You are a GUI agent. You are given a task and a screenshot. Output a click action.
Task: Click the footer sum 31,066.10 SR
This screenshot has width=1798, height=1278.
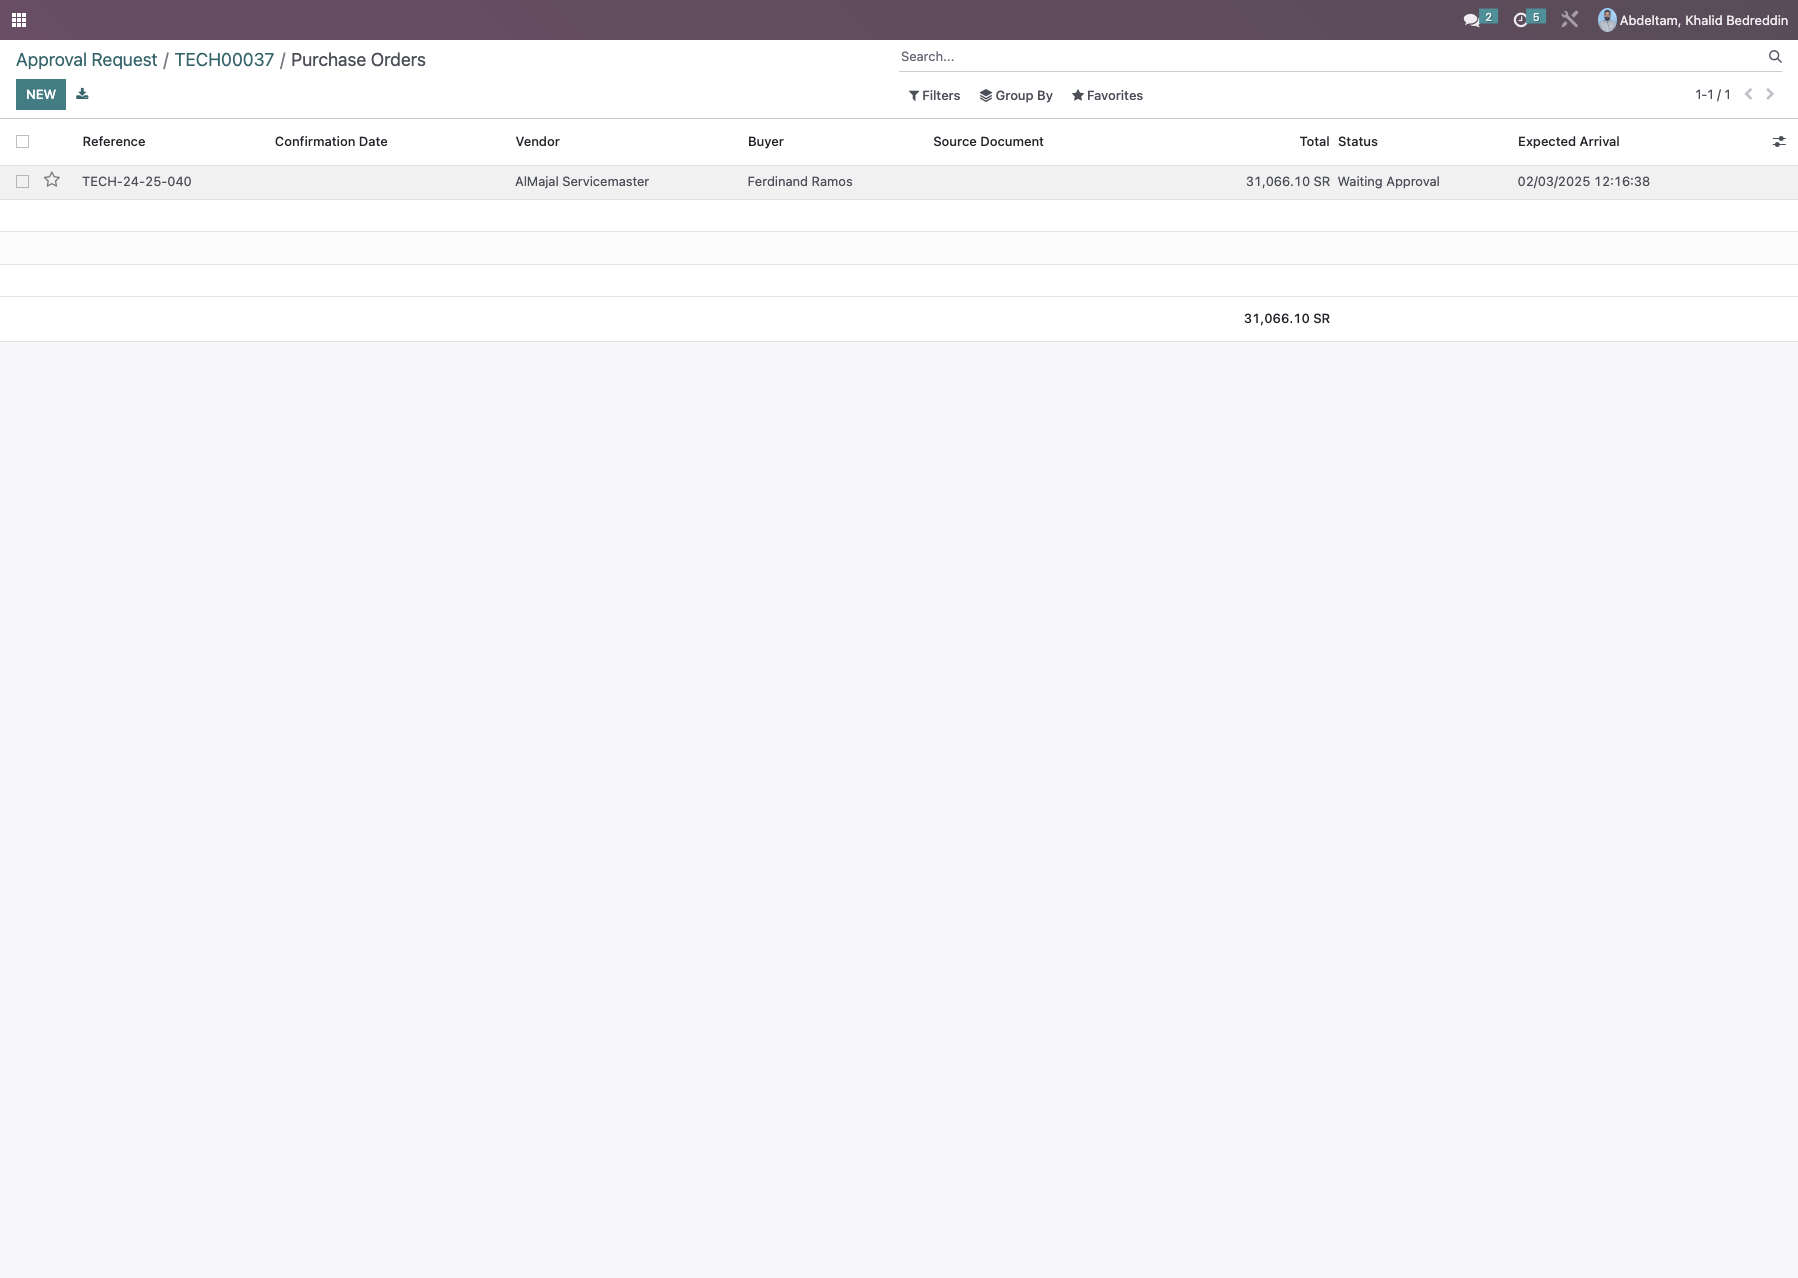1287,319
